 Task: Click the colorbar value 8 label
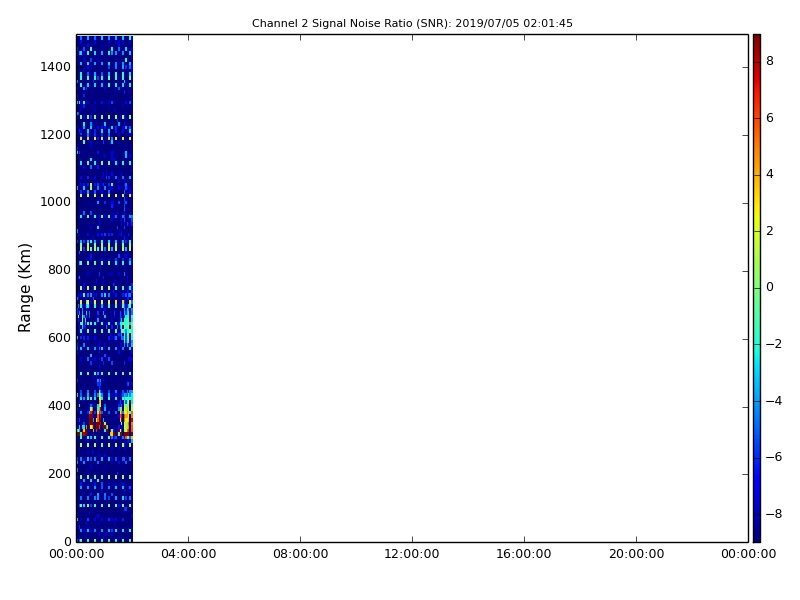pos(770,61)
